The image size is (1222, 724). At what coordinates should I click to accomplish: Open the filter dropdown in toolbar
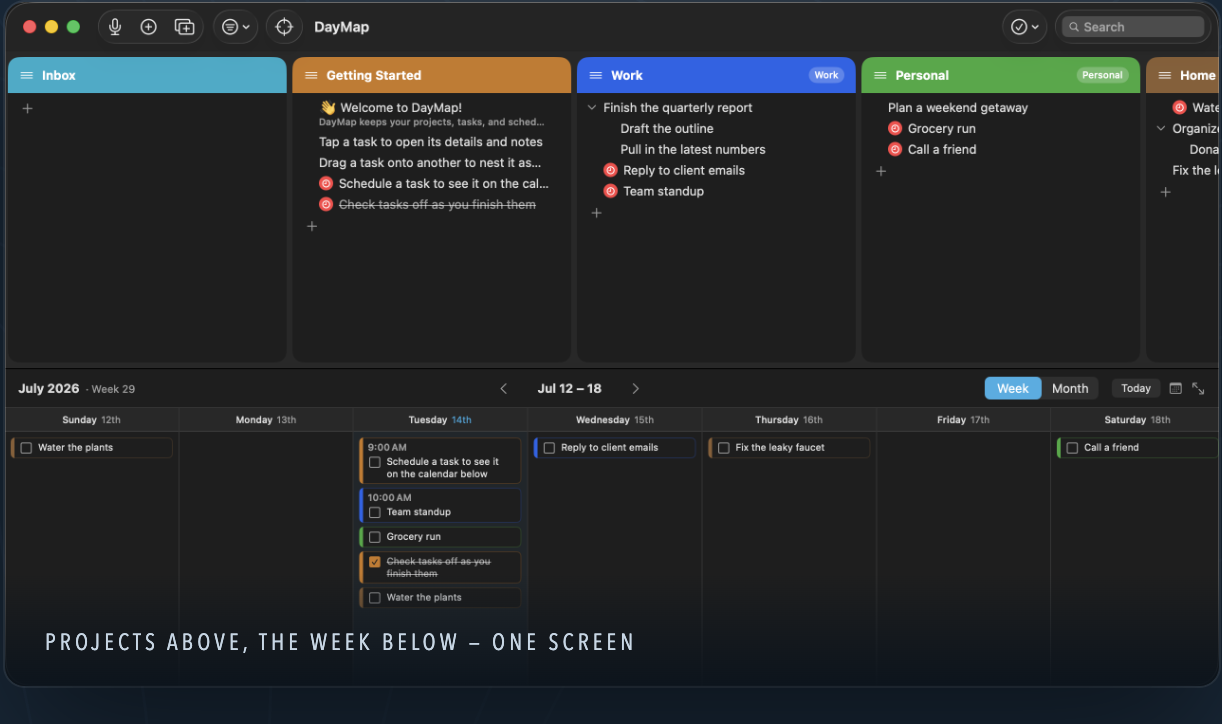[236, 27]
